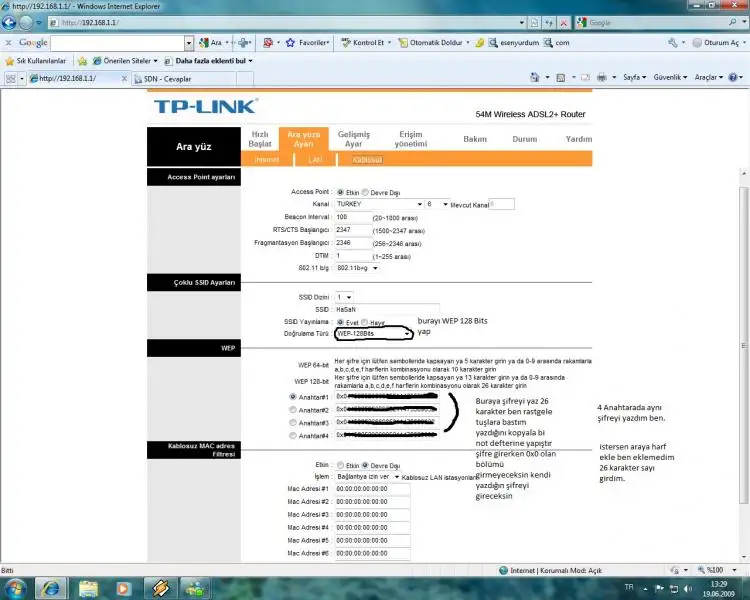
Task: Click the Home icon in command bar
Action: coord(535,77)
